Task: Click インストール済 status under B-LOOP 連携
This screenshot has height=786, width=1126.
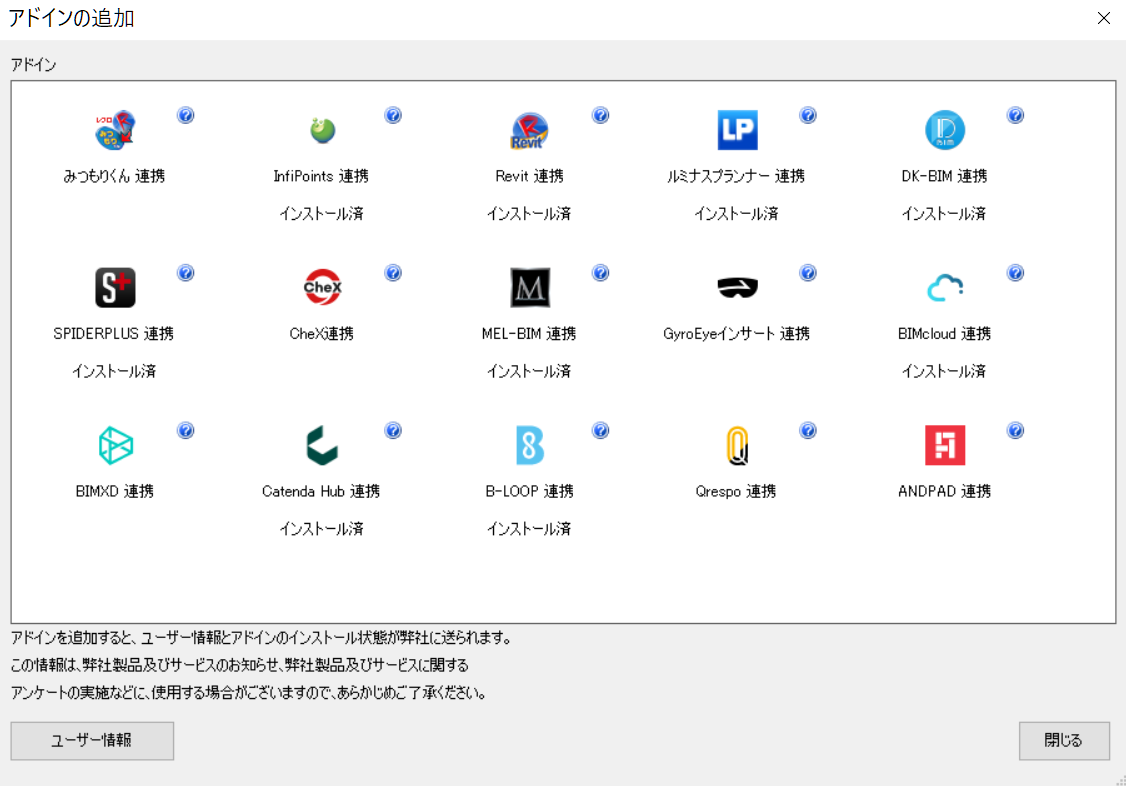Action: tap(529, 529)
